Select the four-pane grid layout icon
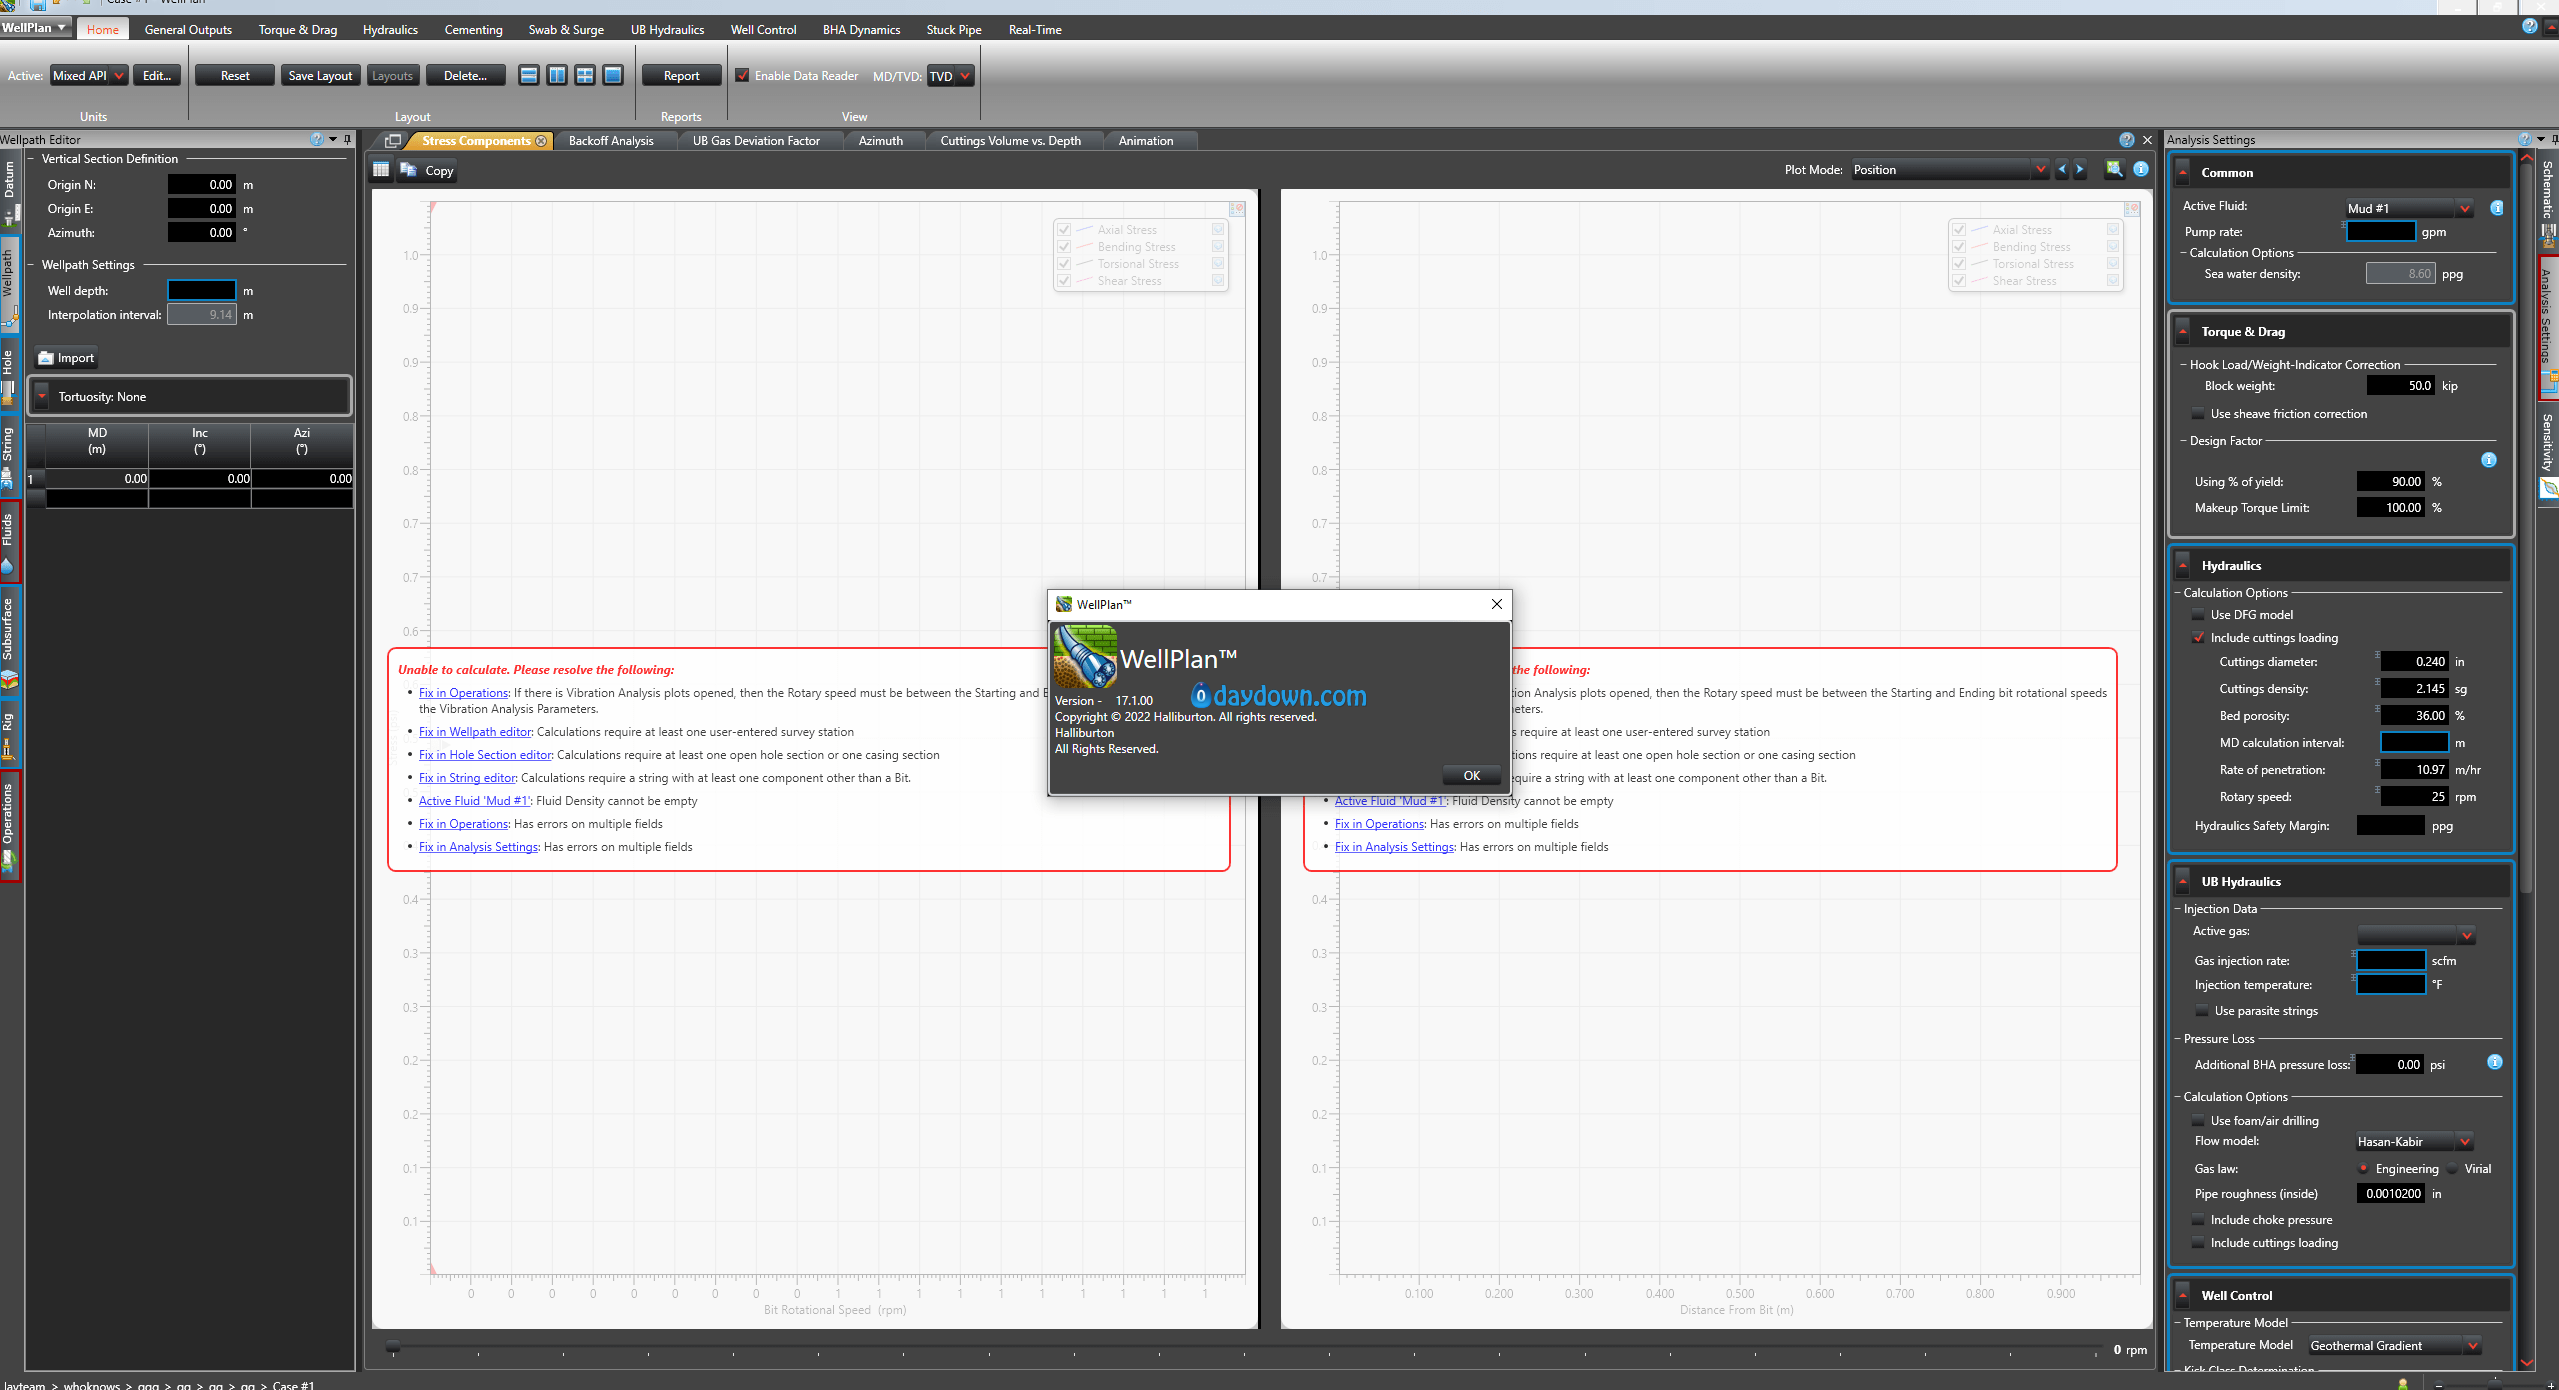The width and height of the screenshot is (2559, 1390). pos(585,76)
